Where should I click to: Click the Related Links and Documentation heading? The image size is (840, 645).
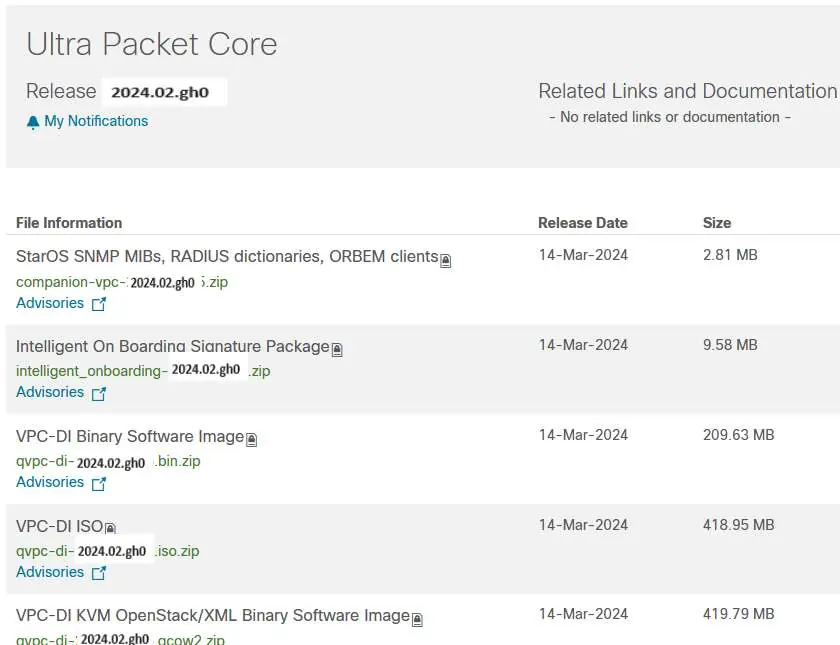point(688,92)
